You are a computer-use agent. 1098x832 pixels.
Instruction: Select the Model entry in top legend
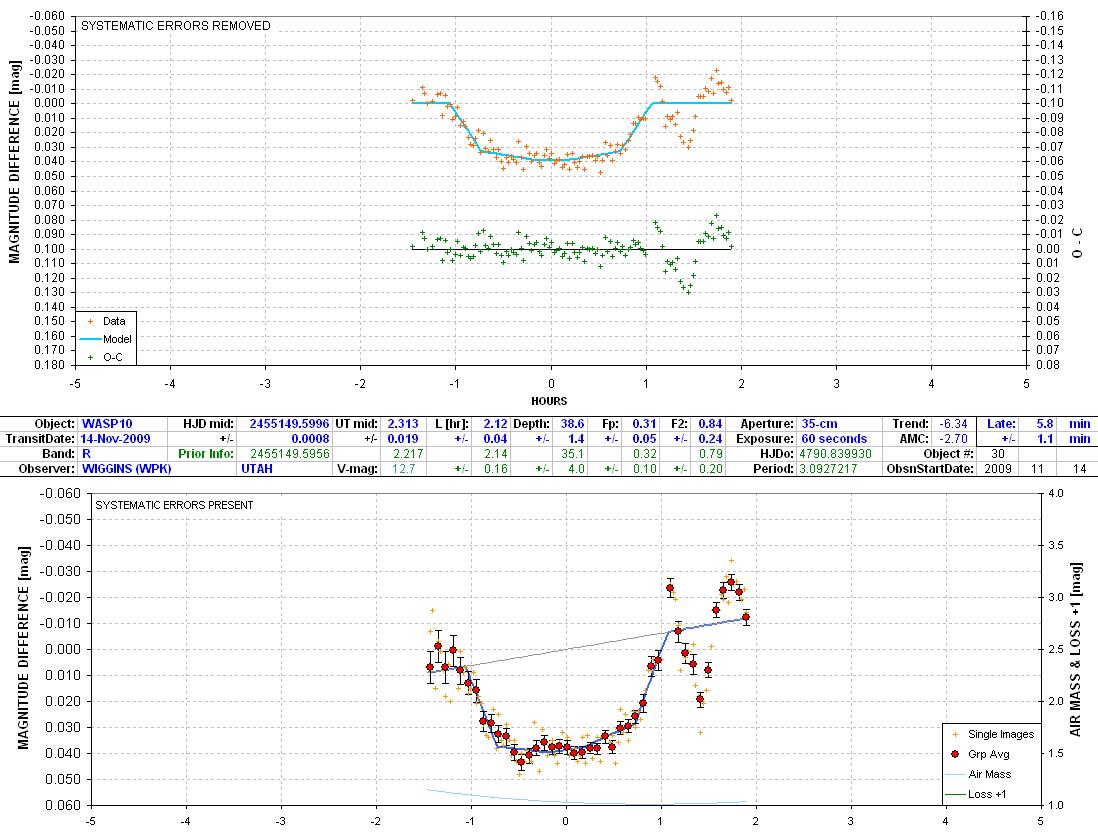point(106,339)
